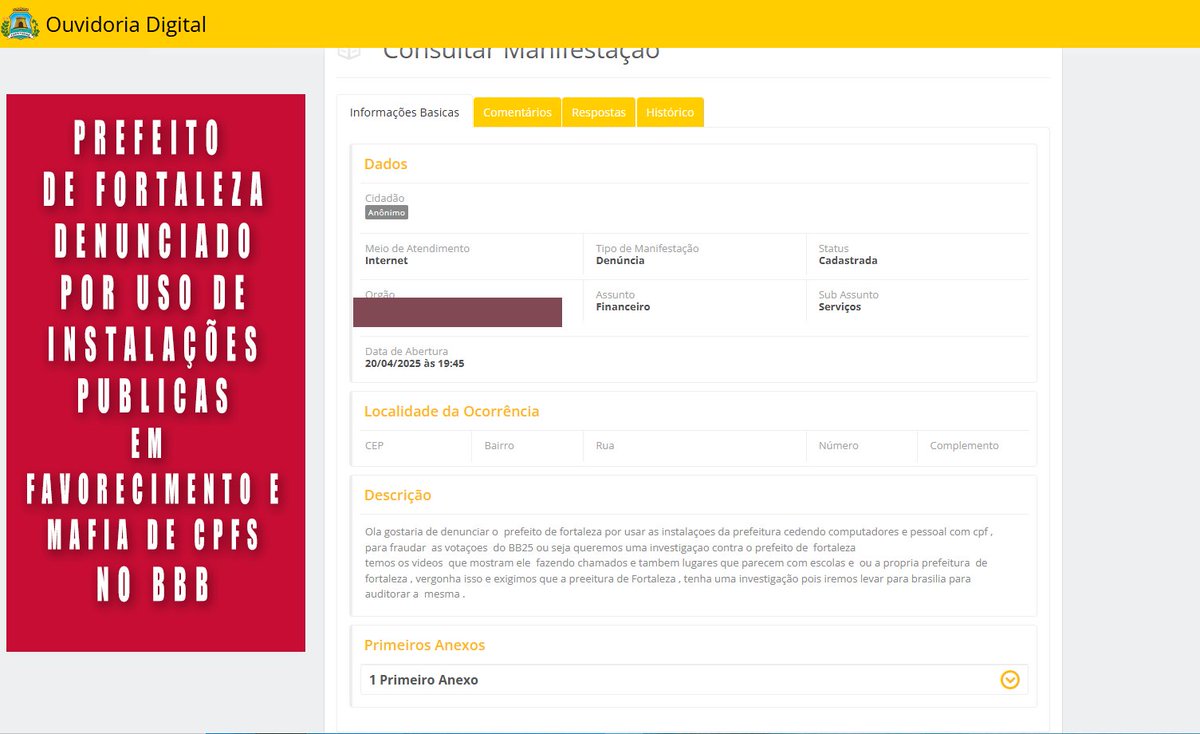Select the opening date 20/04/2025 às 19:45
The height and width of the screenshot is (734, 1200).
point(415,364)
